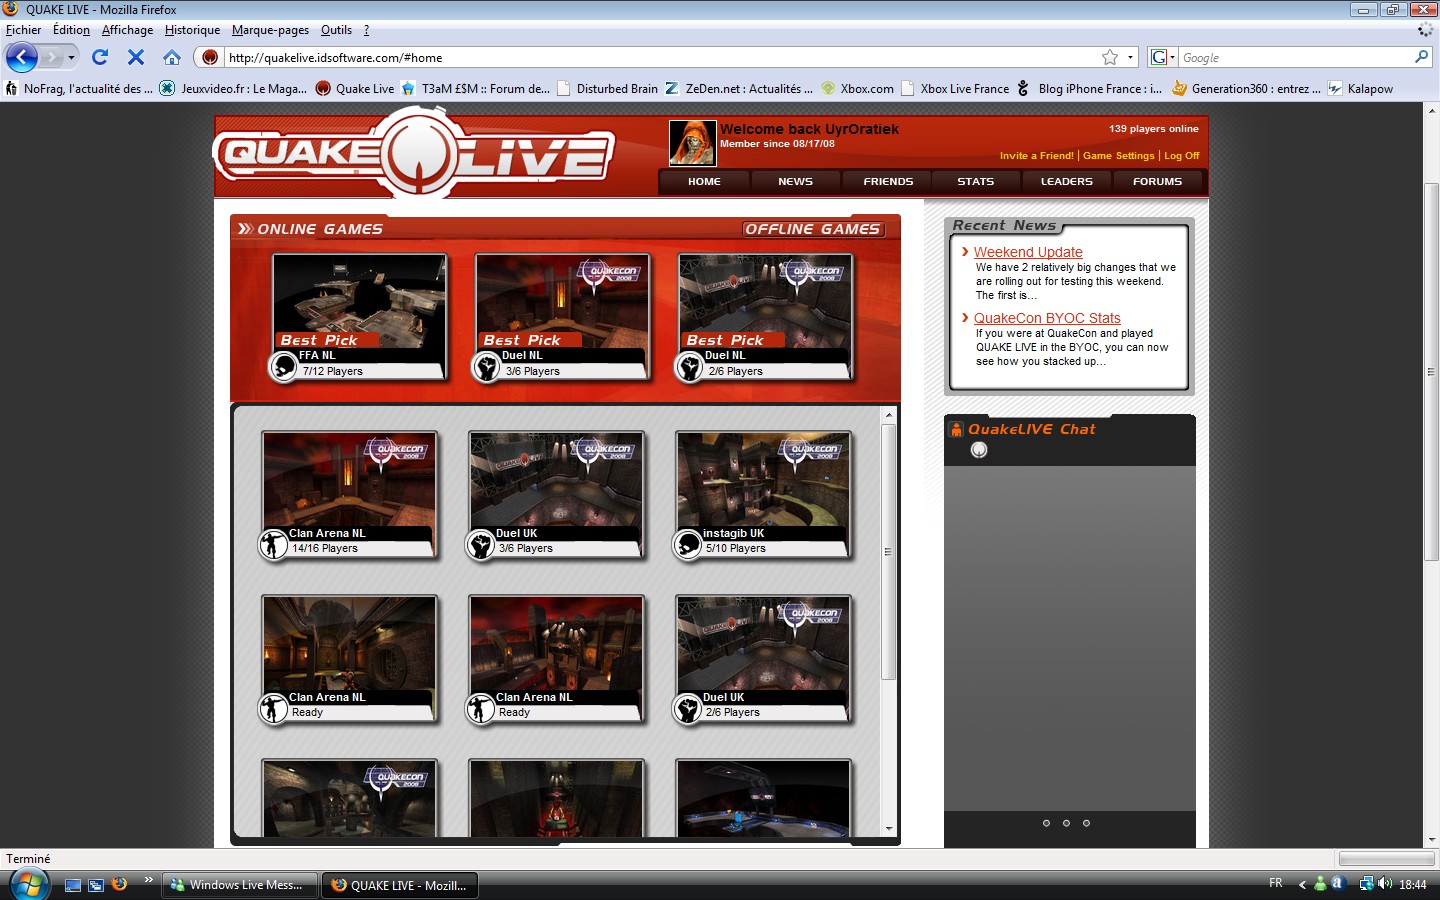The width and height of the screenshot is (1440, 900).
Task: Go back with the Firefox back arrow
Action: (x=21, y=57)
